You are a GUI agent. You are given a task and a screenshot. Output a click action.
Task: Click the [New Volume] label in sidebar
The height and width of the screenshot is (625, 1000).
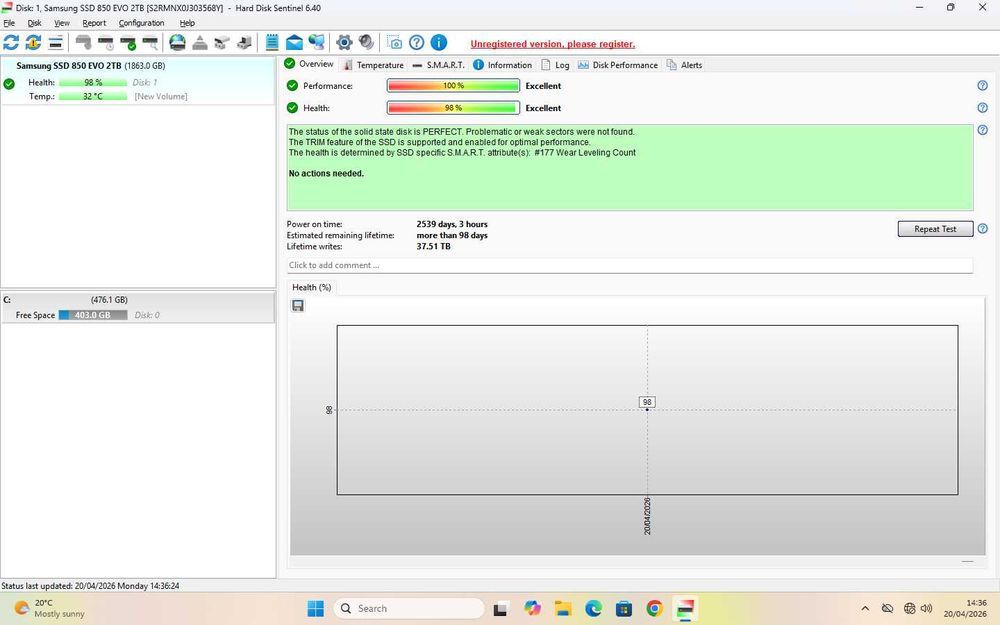(161, 96)
